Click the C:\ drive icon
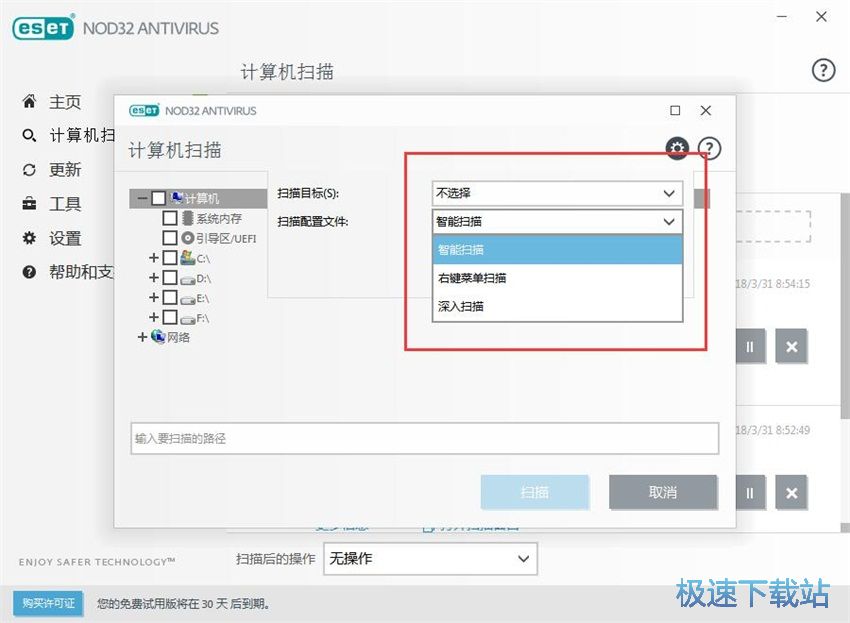 click(x=188, y=258)
